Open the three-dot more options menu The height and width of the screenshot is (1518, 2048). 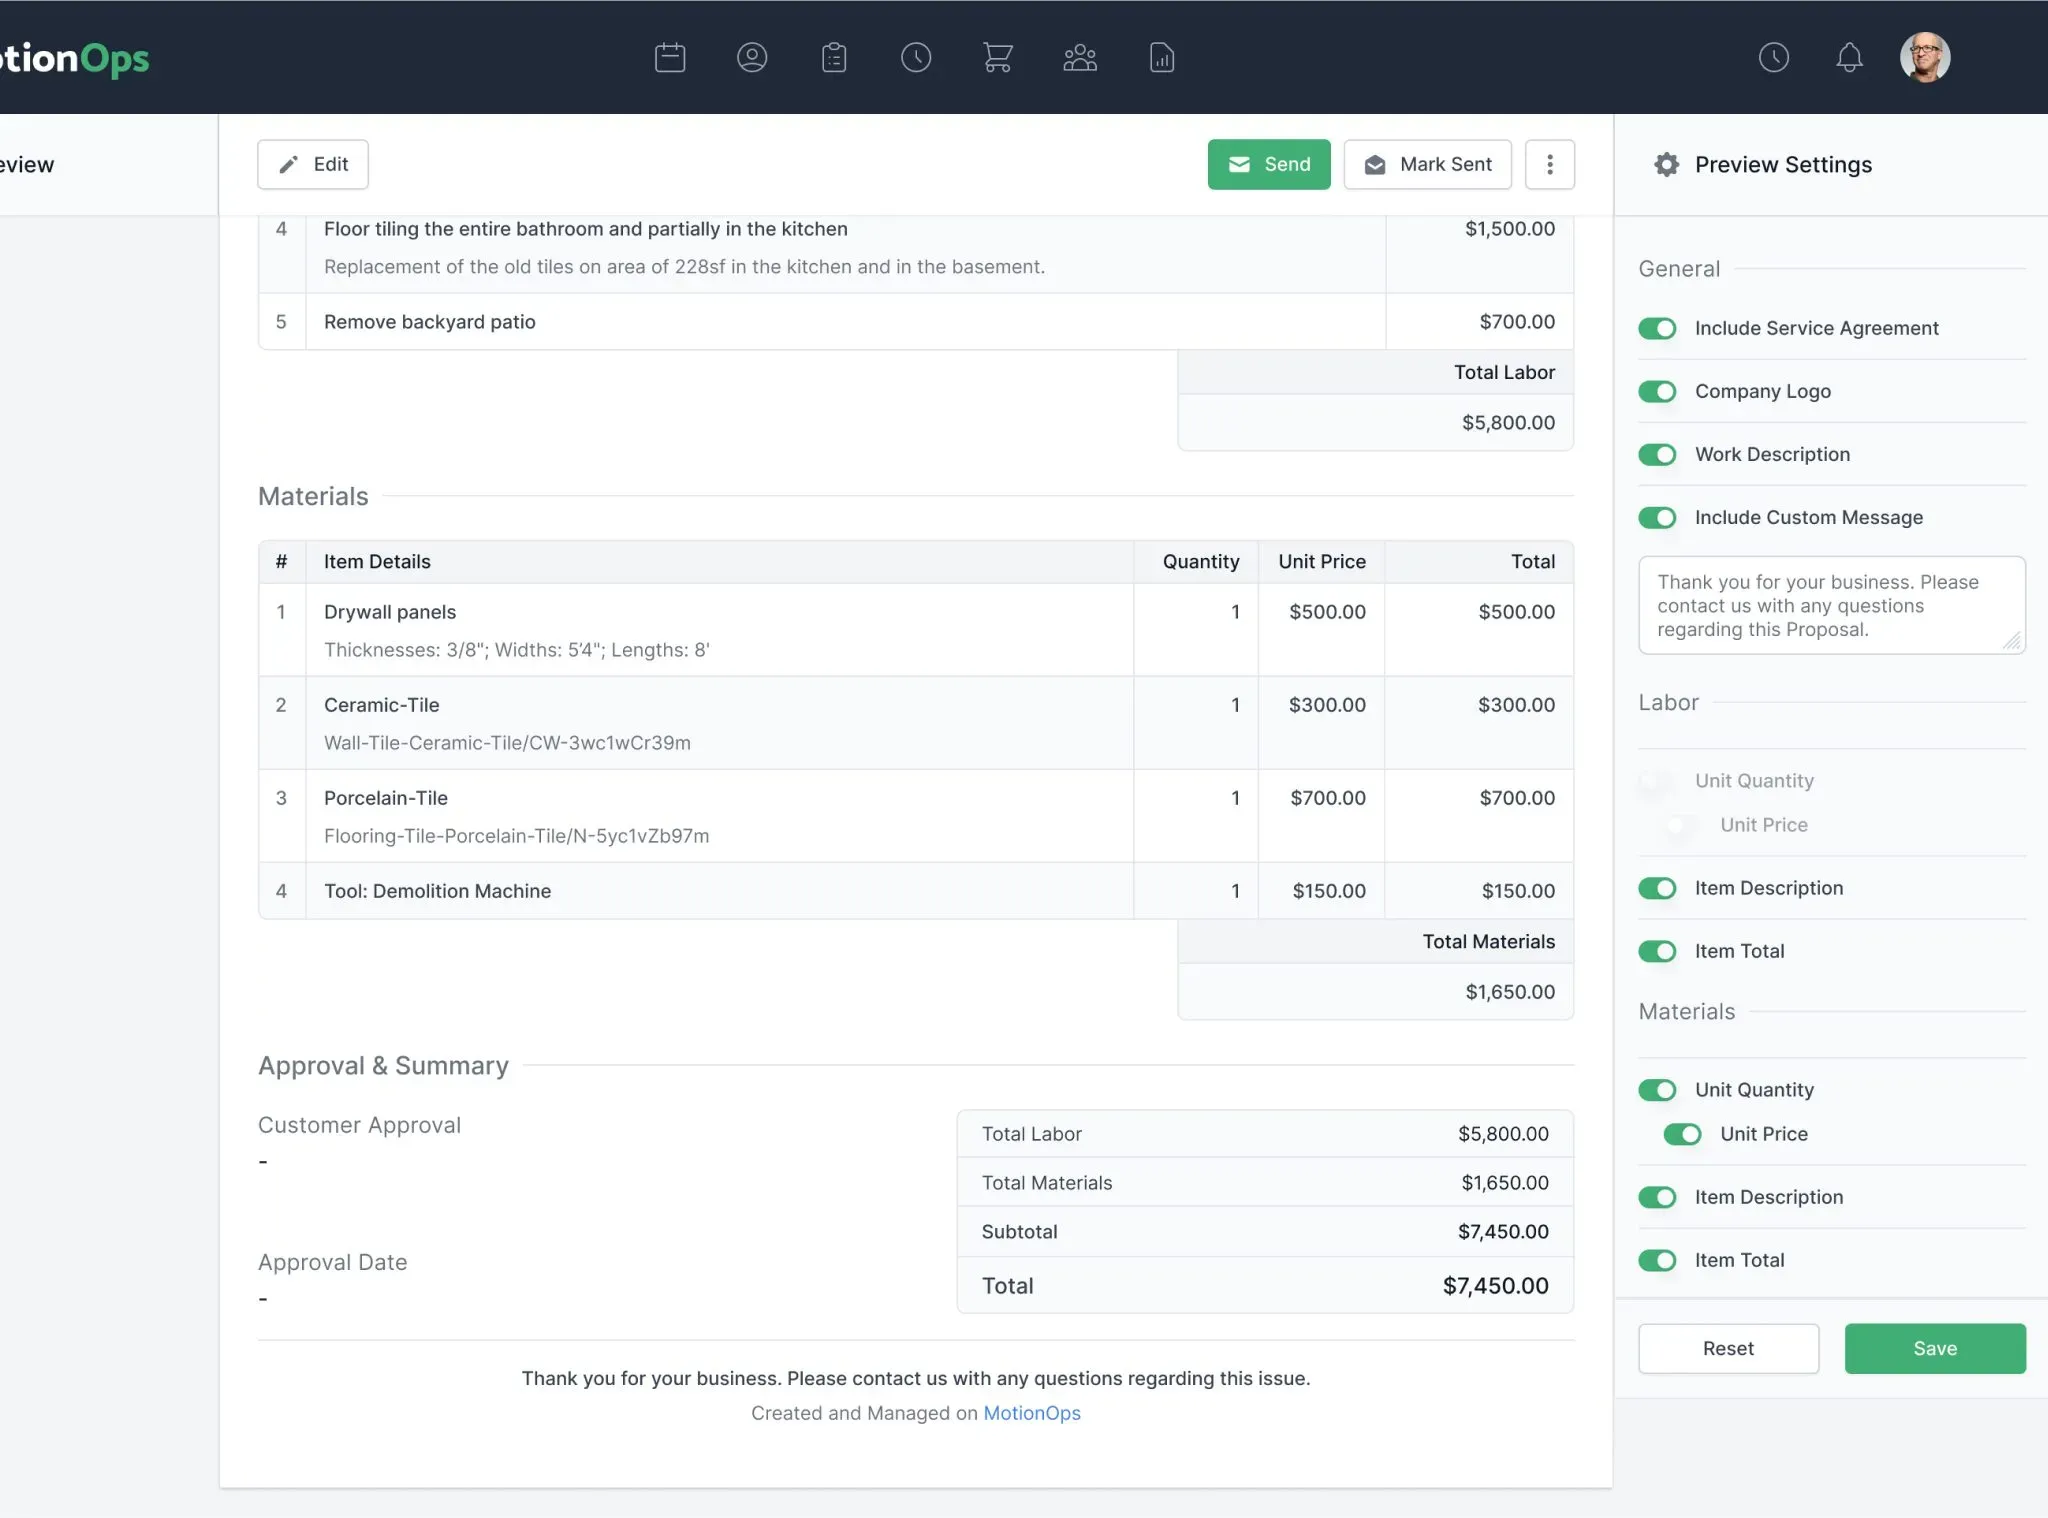(x=1550, y=164)
